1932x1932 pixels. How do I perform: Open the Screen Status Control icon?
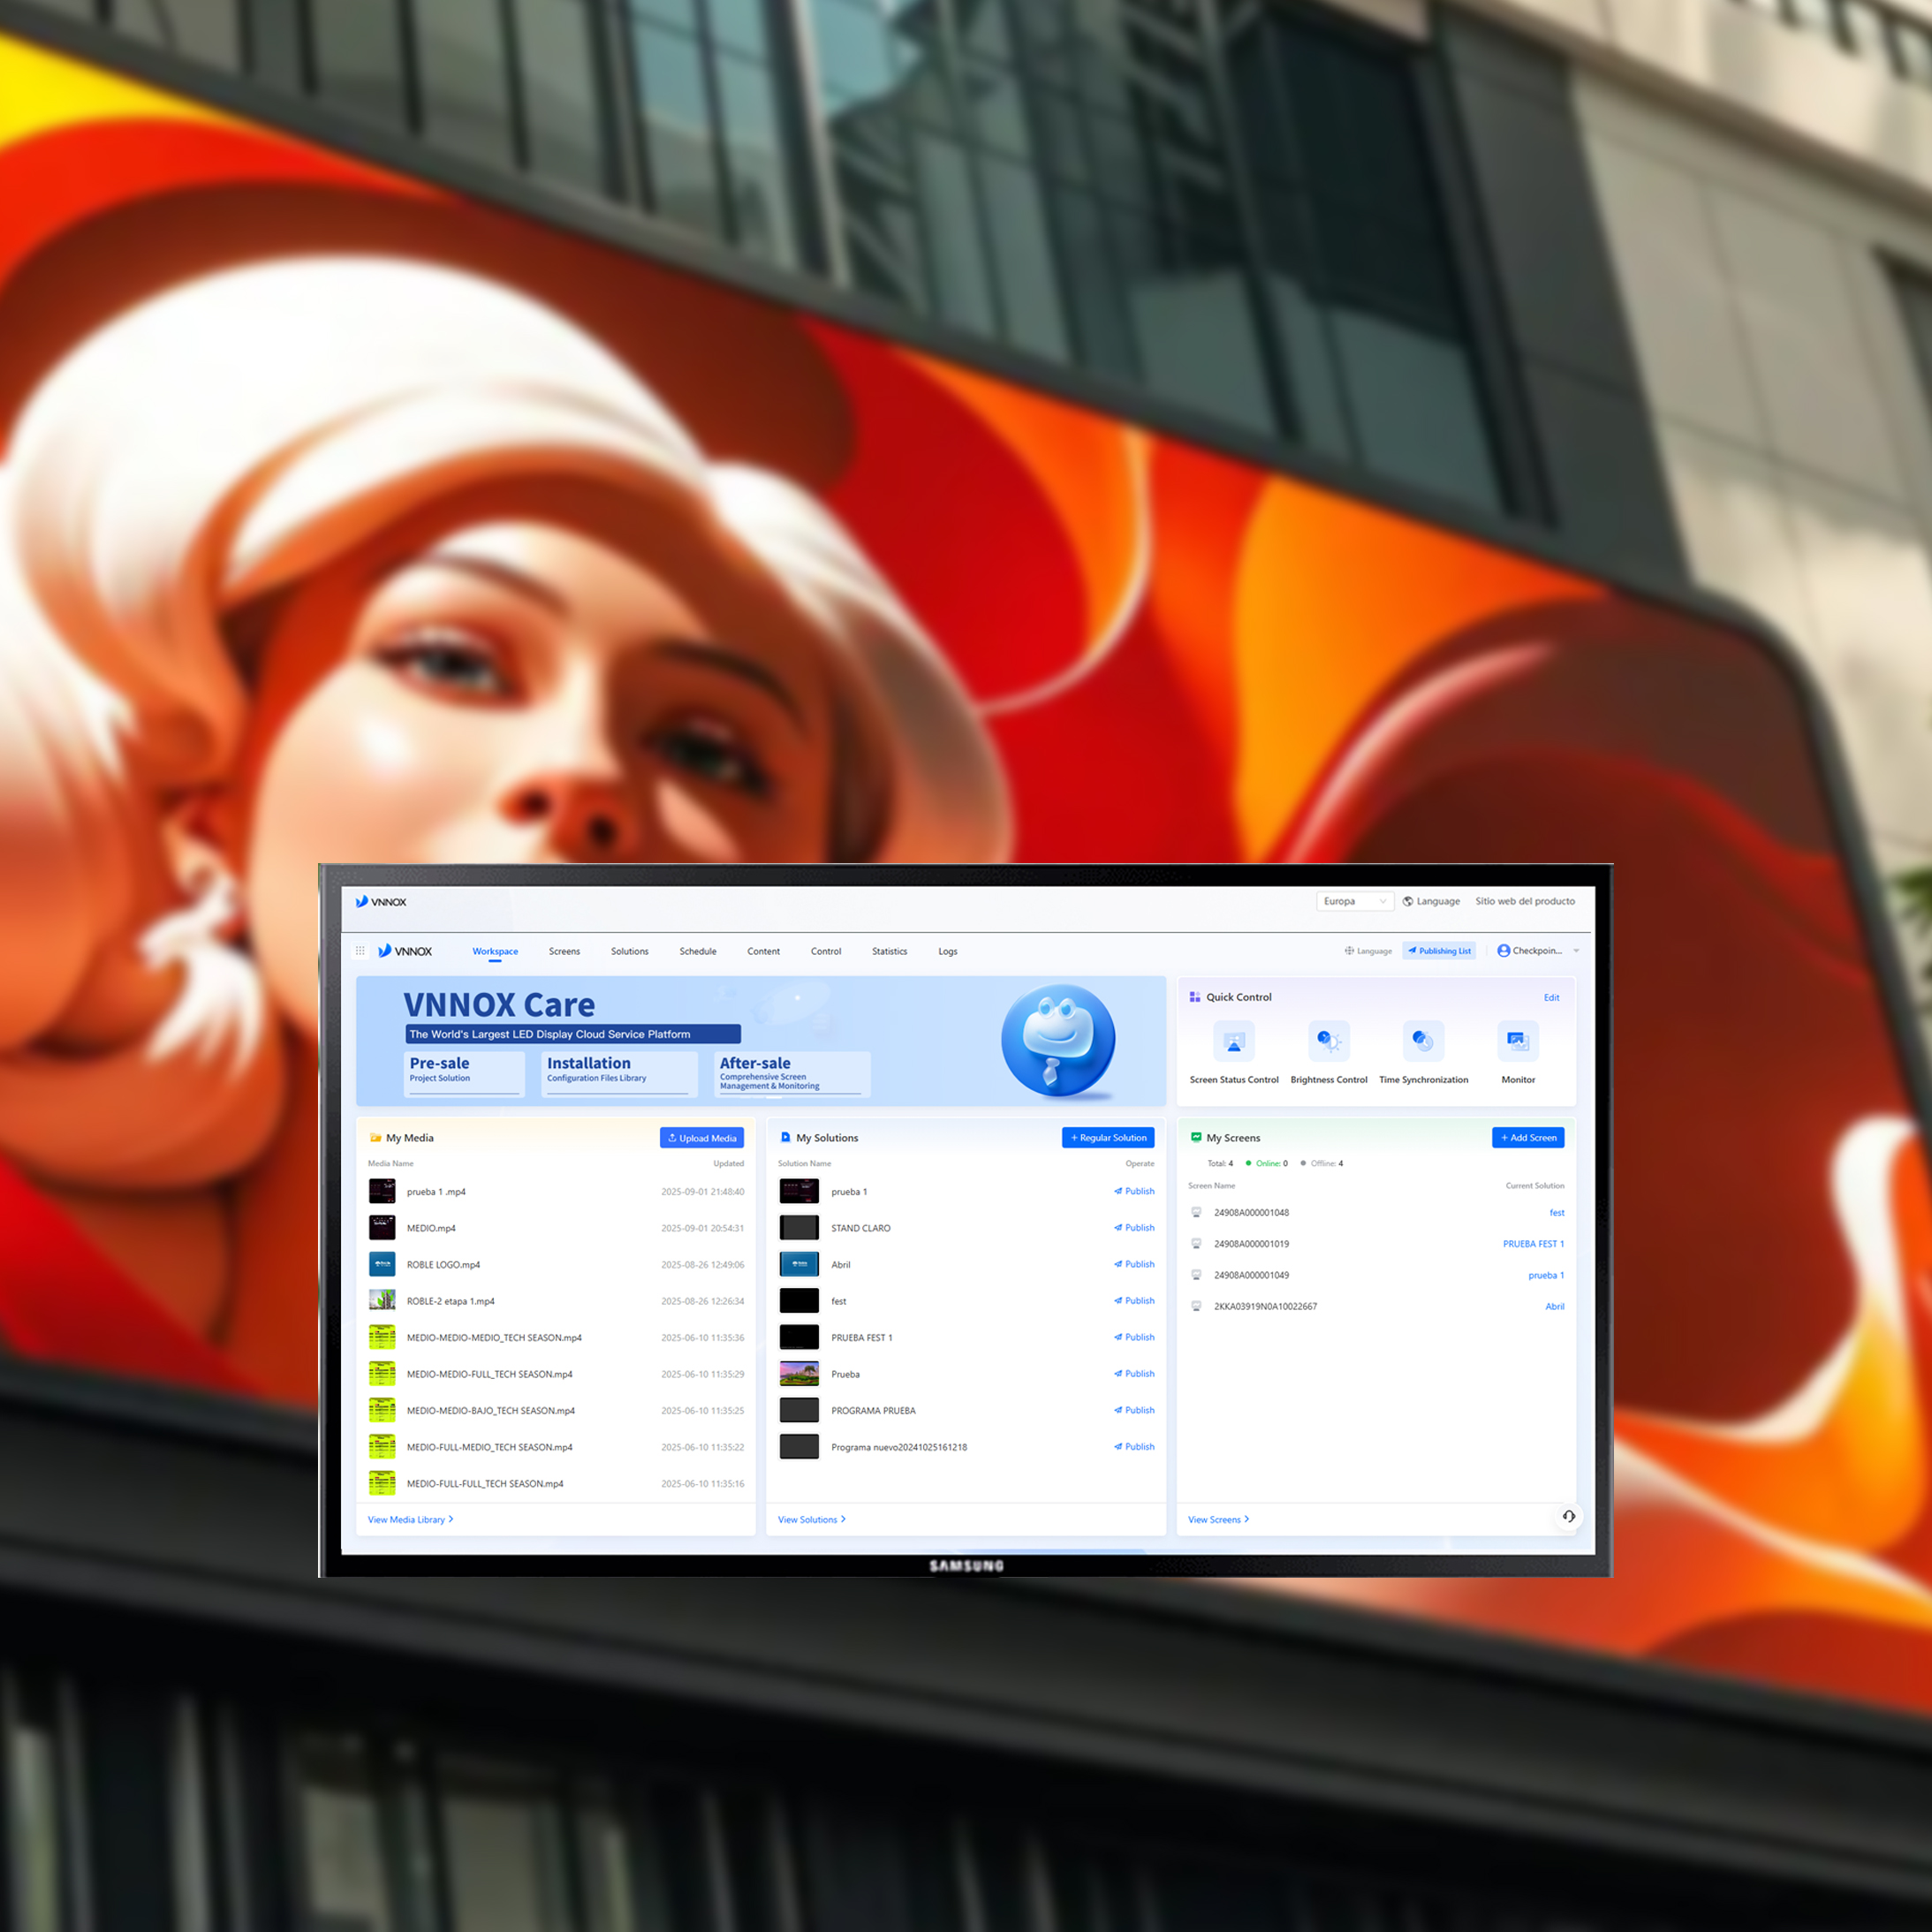pyautogui.click(x=1233, y=1042)
